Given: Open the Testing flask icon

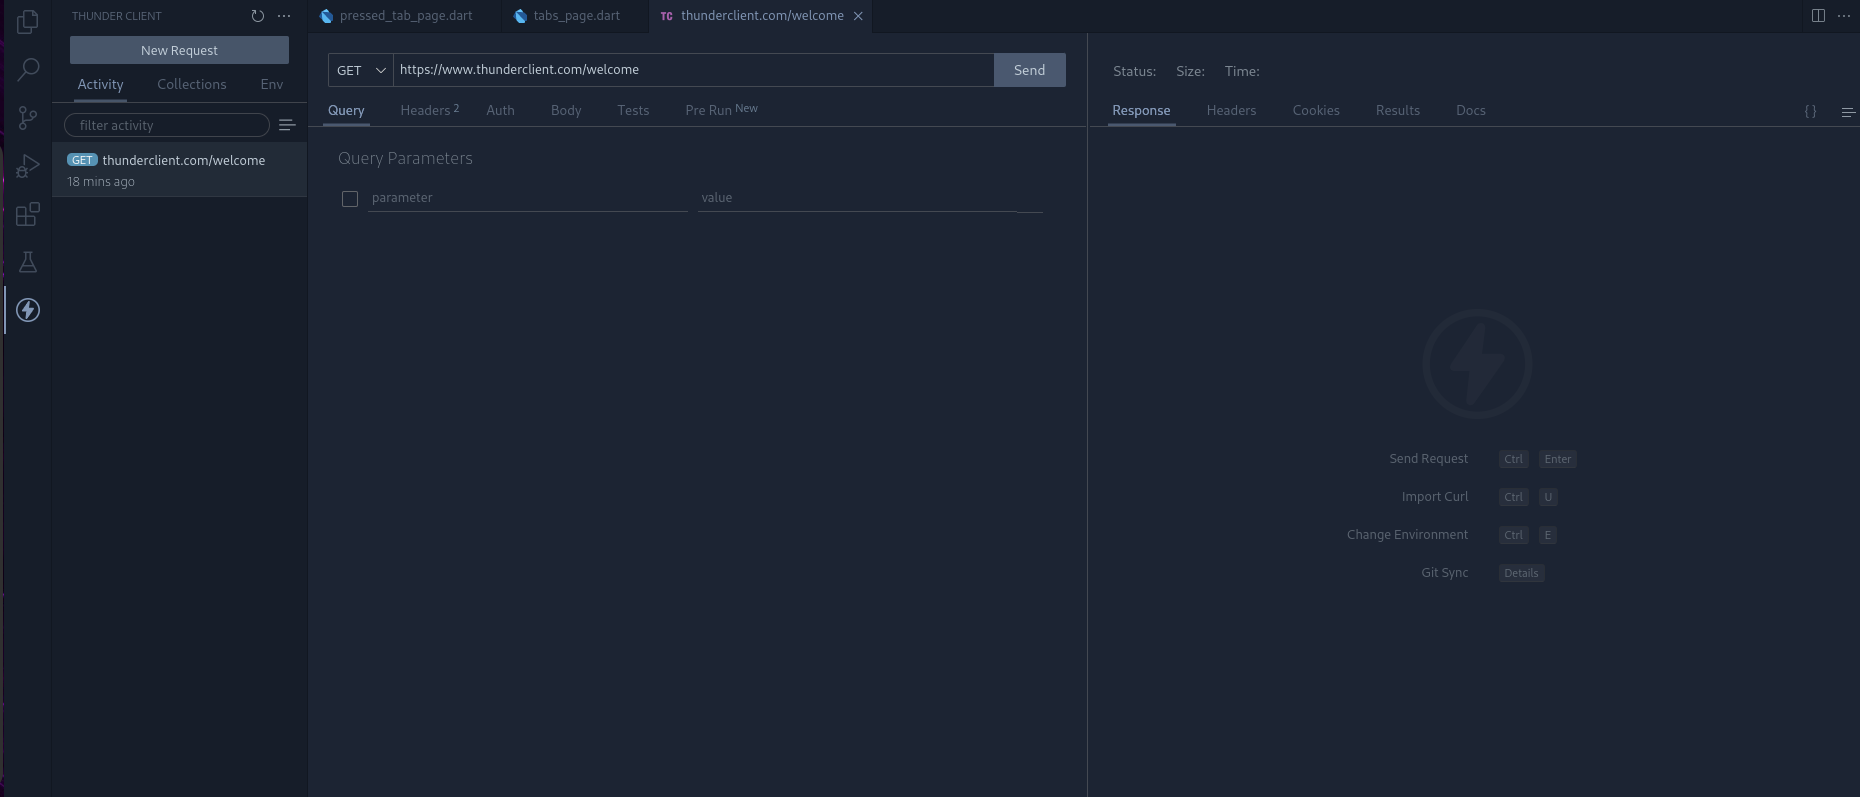Looking at the screenshot, I should coord(28,262).
